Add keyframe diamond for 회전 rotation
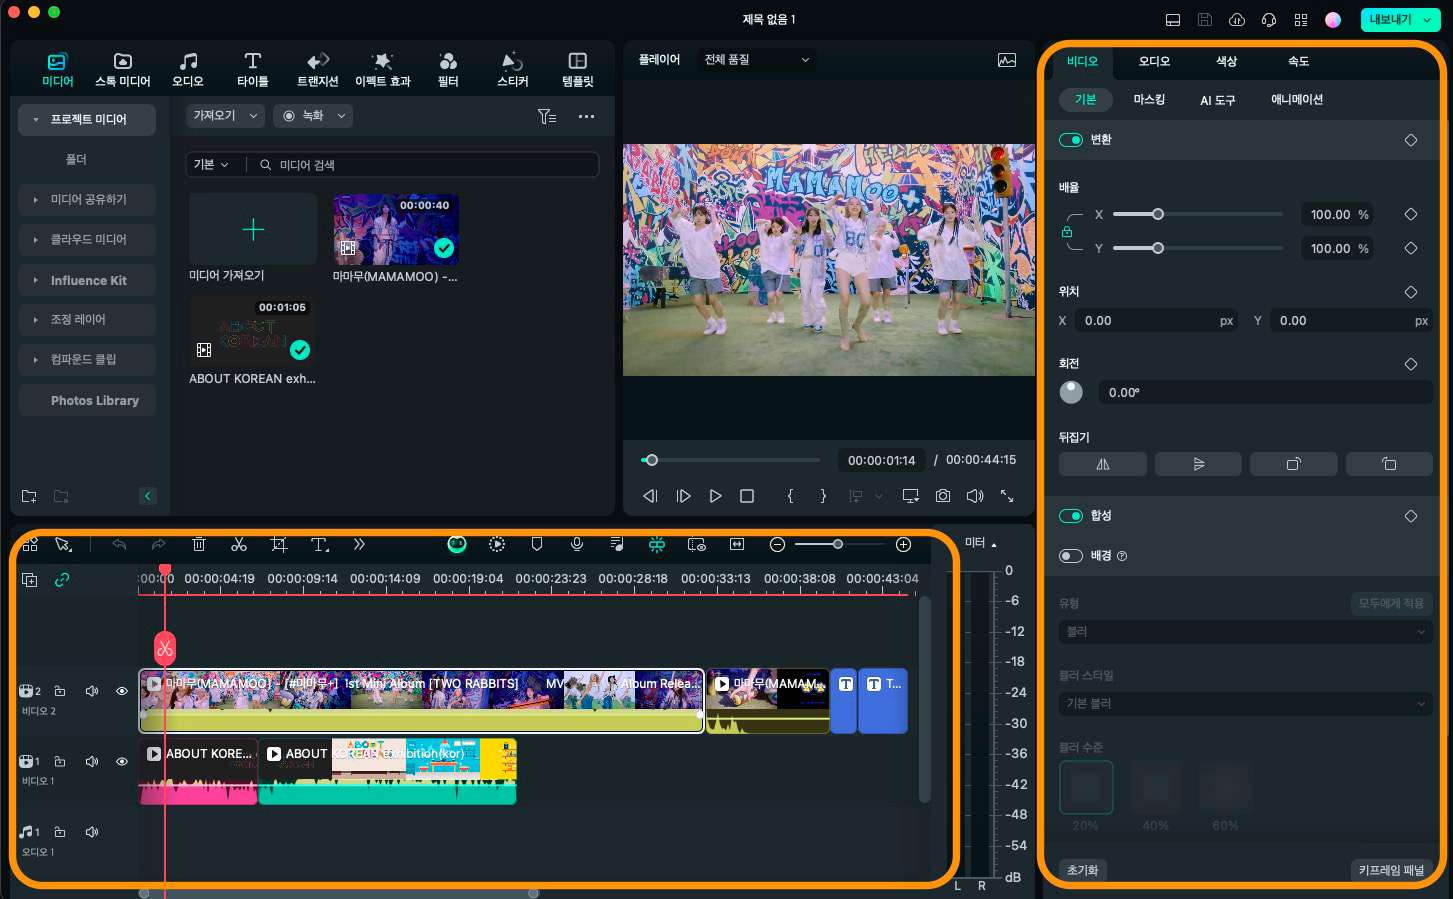Viewport: 1453px width, 899px height. [x=1411, y=364]
